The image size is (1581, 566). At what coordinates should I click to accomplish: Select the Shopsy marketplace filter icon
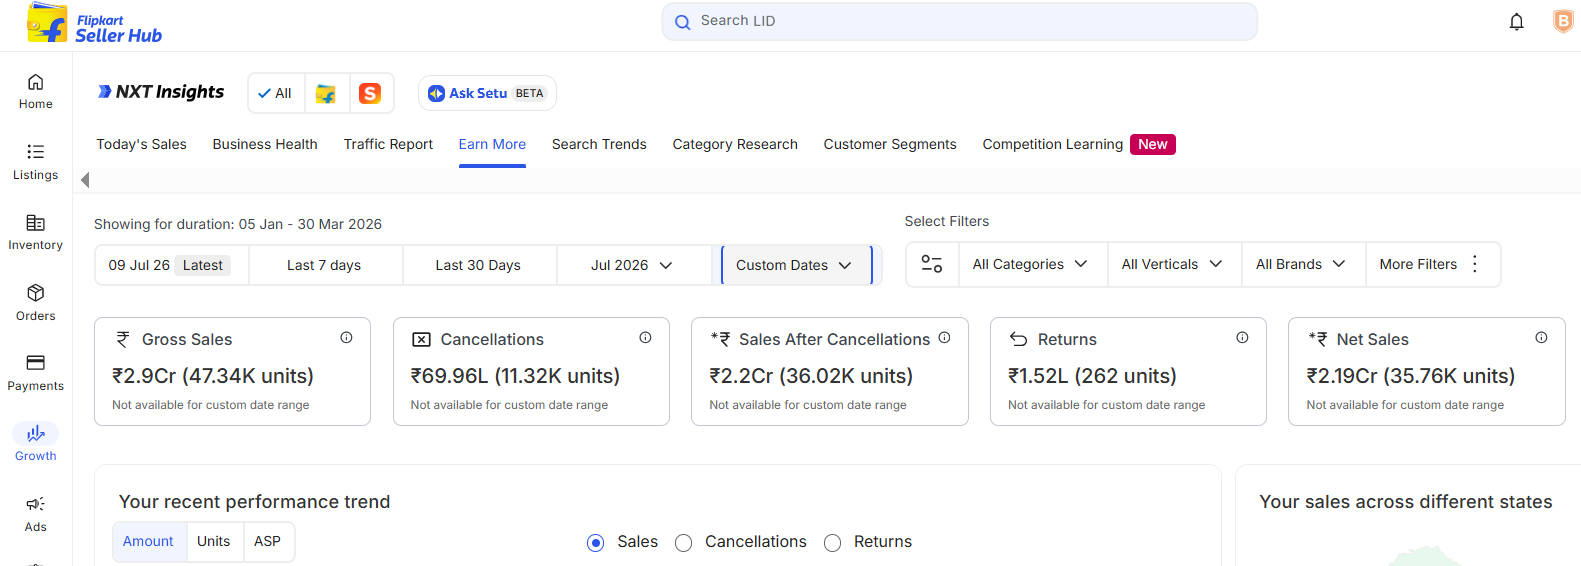point(370,94)
